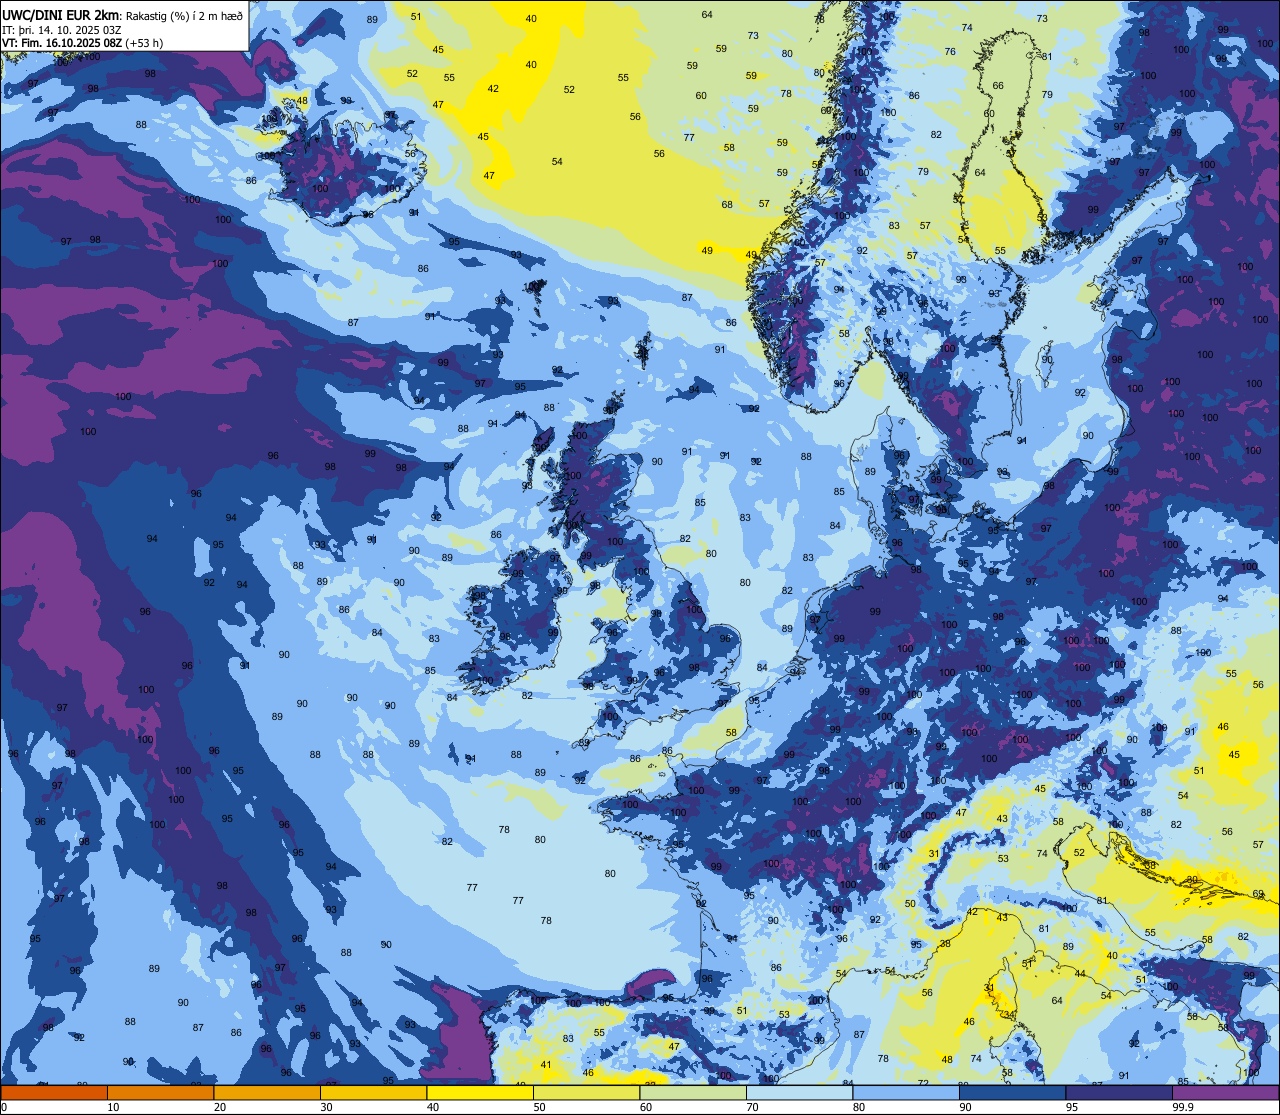Click the 20–30 legend color segment
This screenshot has width=1280, height=1115.
pyautogui.click(x=267, y=1093)
